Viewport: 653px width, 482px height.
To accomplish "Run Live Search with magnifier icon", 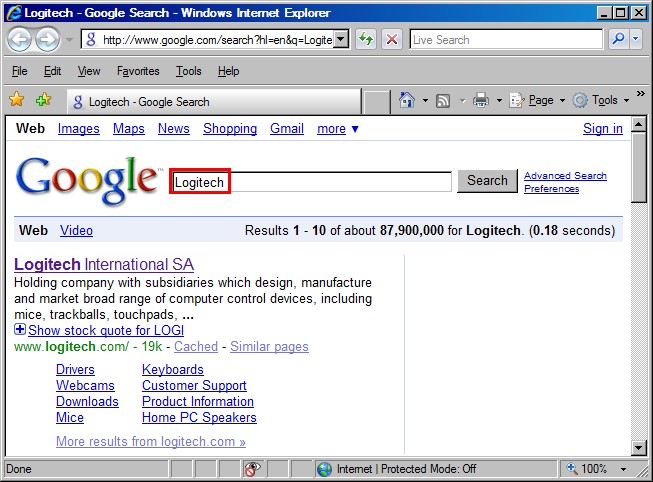I will [619, 40].
